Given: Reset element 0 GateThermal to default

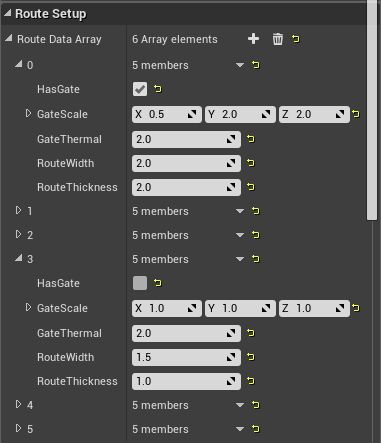Looking at the screenshot, I should pyautogui.click(x=251, y=139).
